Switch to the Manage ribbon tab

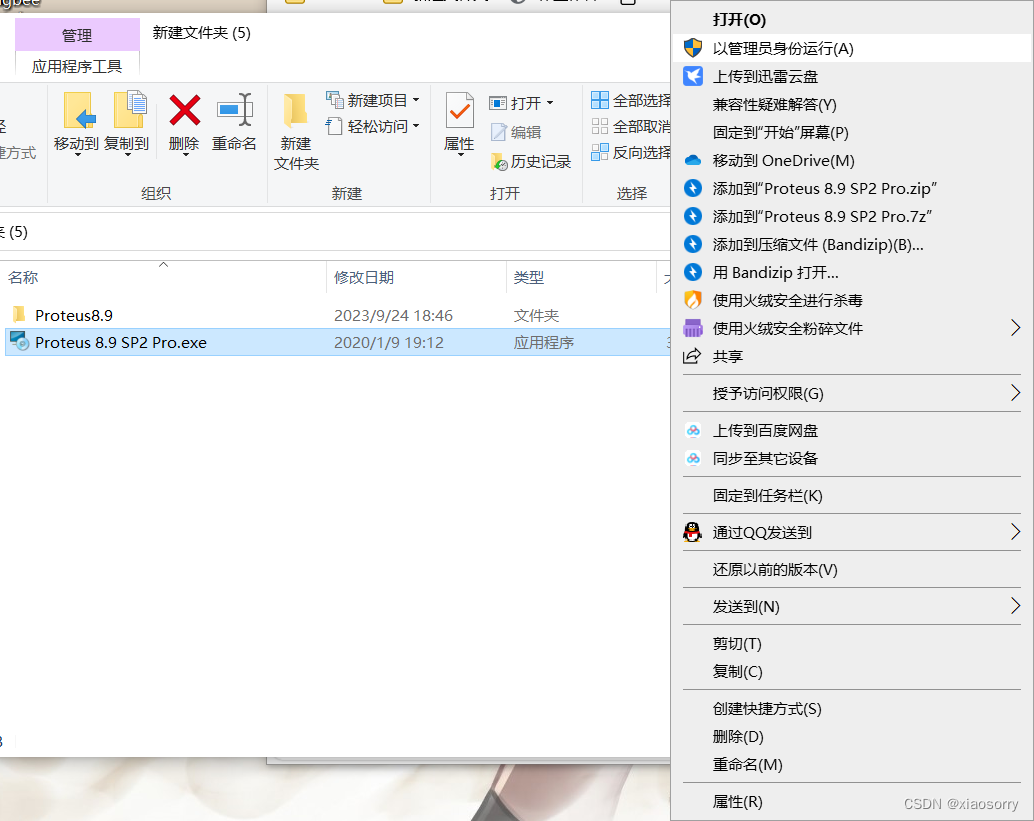(77, 35)
